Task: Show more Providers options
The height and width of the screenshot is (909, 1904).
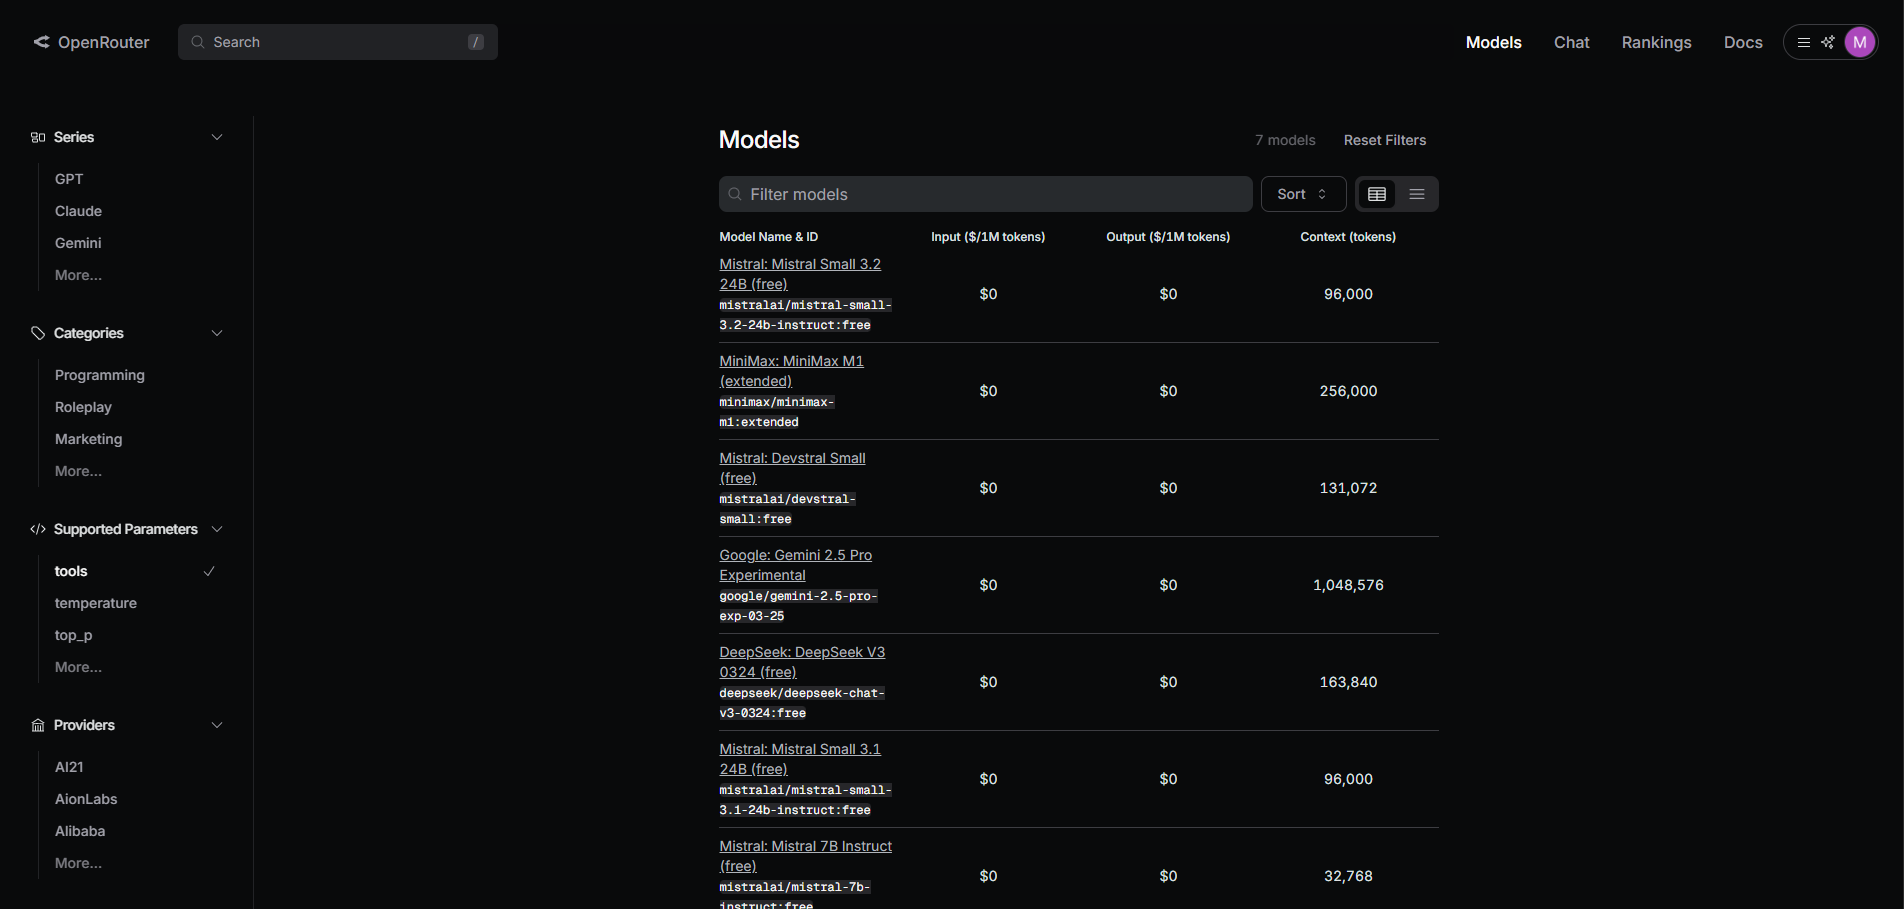Action: pos(78,863)
